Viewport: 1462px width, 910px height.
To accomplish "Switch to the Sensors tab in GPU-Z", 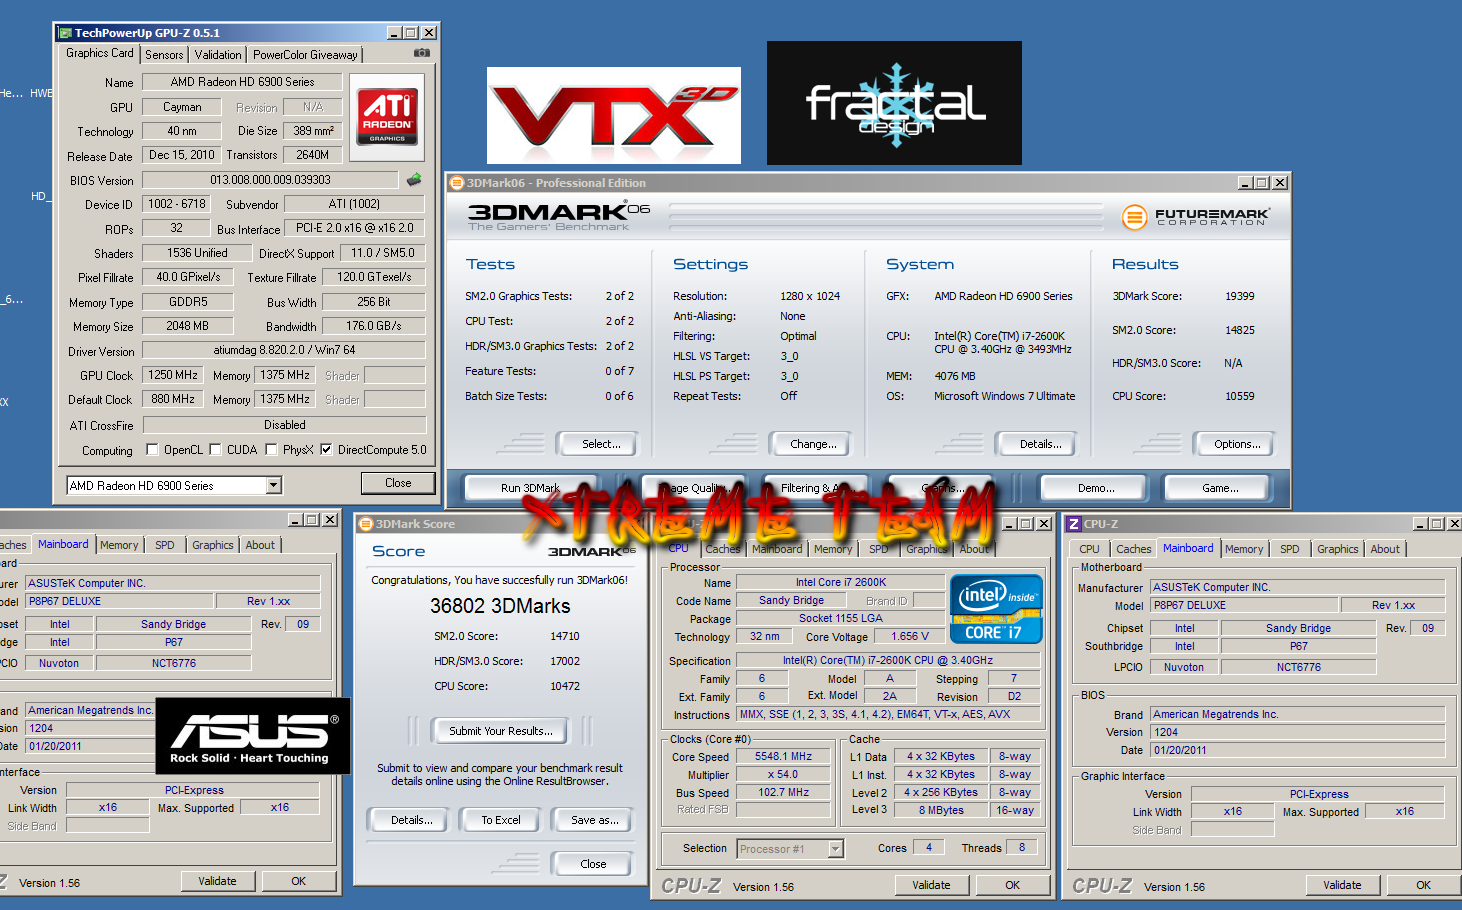I will [164, 55].
